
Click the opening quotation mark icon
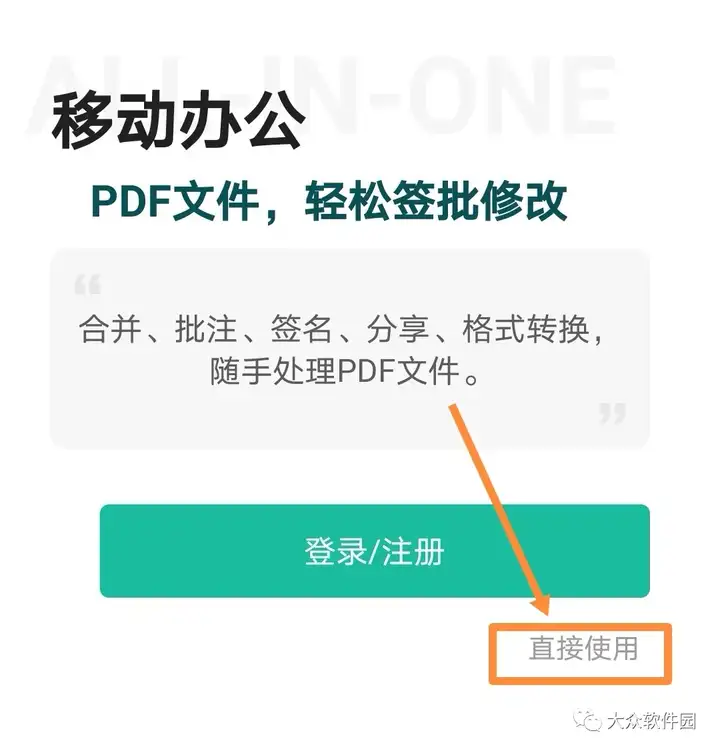tap(87, 284)
